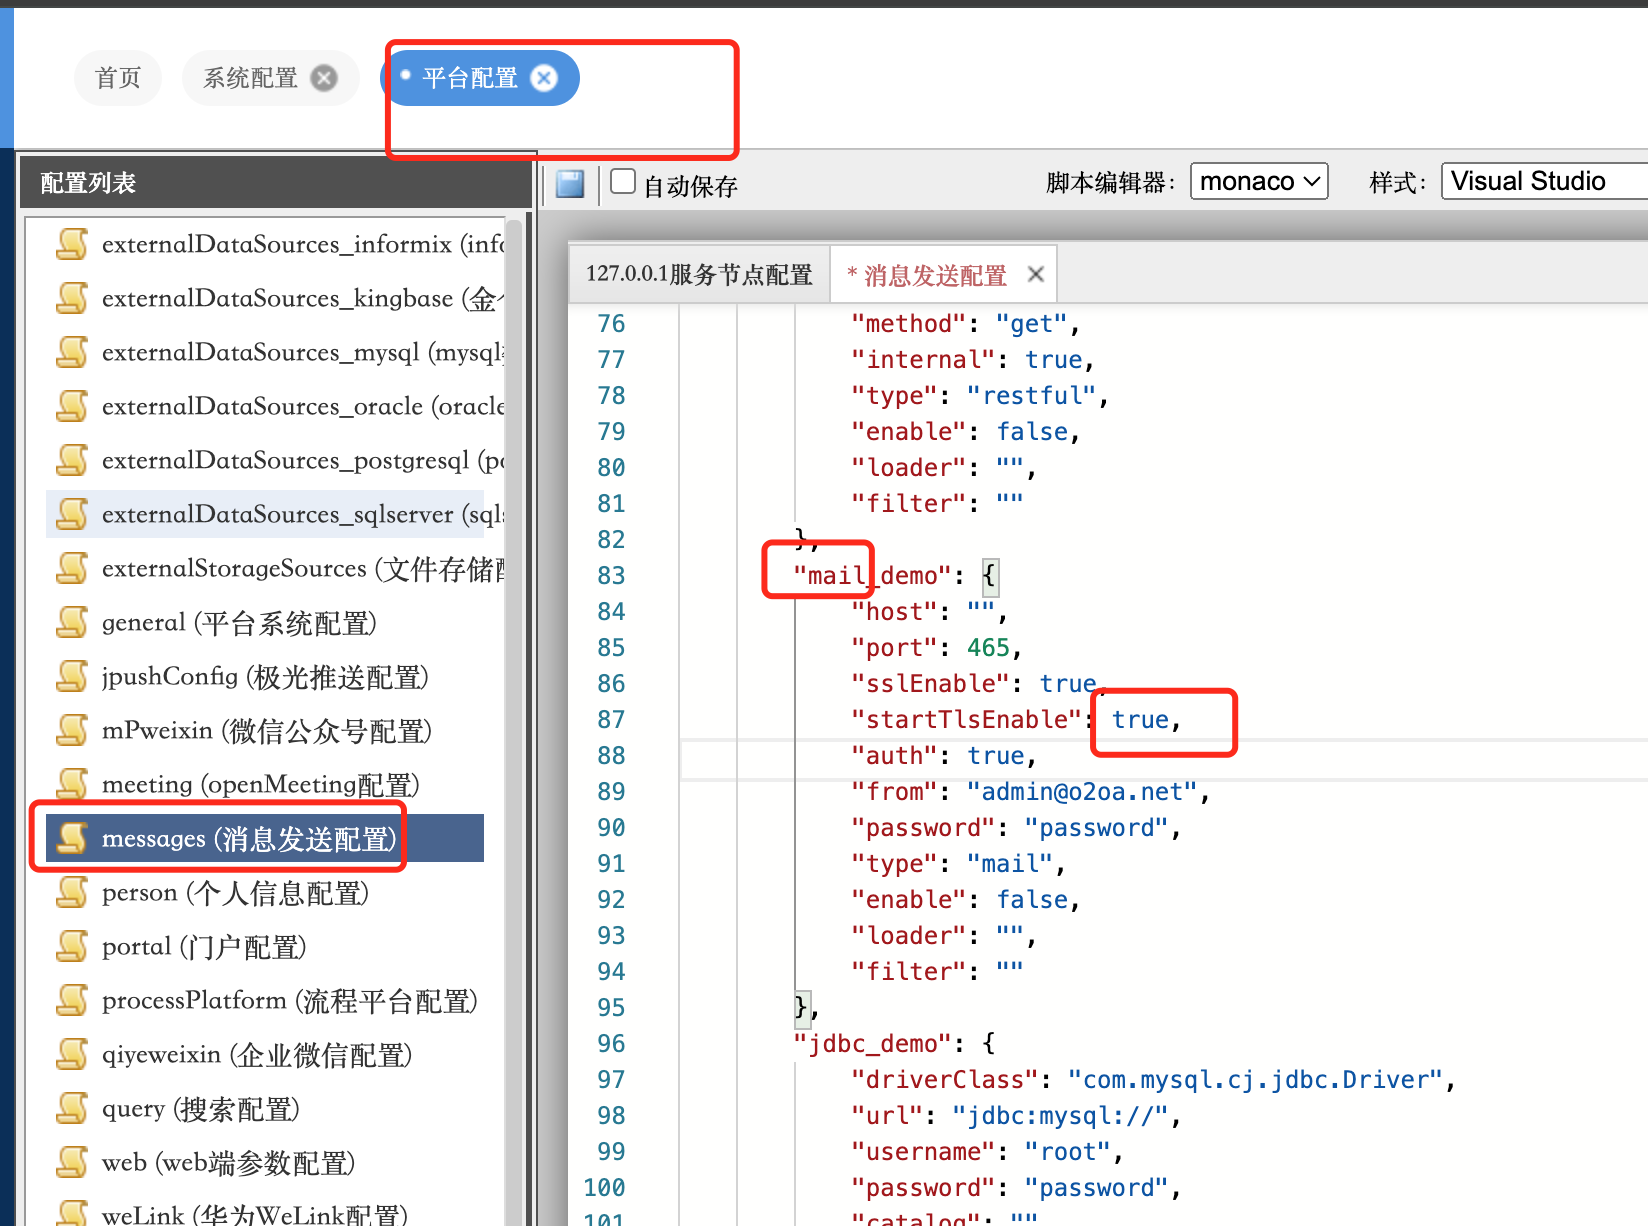The image size is (1648, 1226).
Task: Click scroll icon beside externalStorageSources
Action: tap(72, 567)
